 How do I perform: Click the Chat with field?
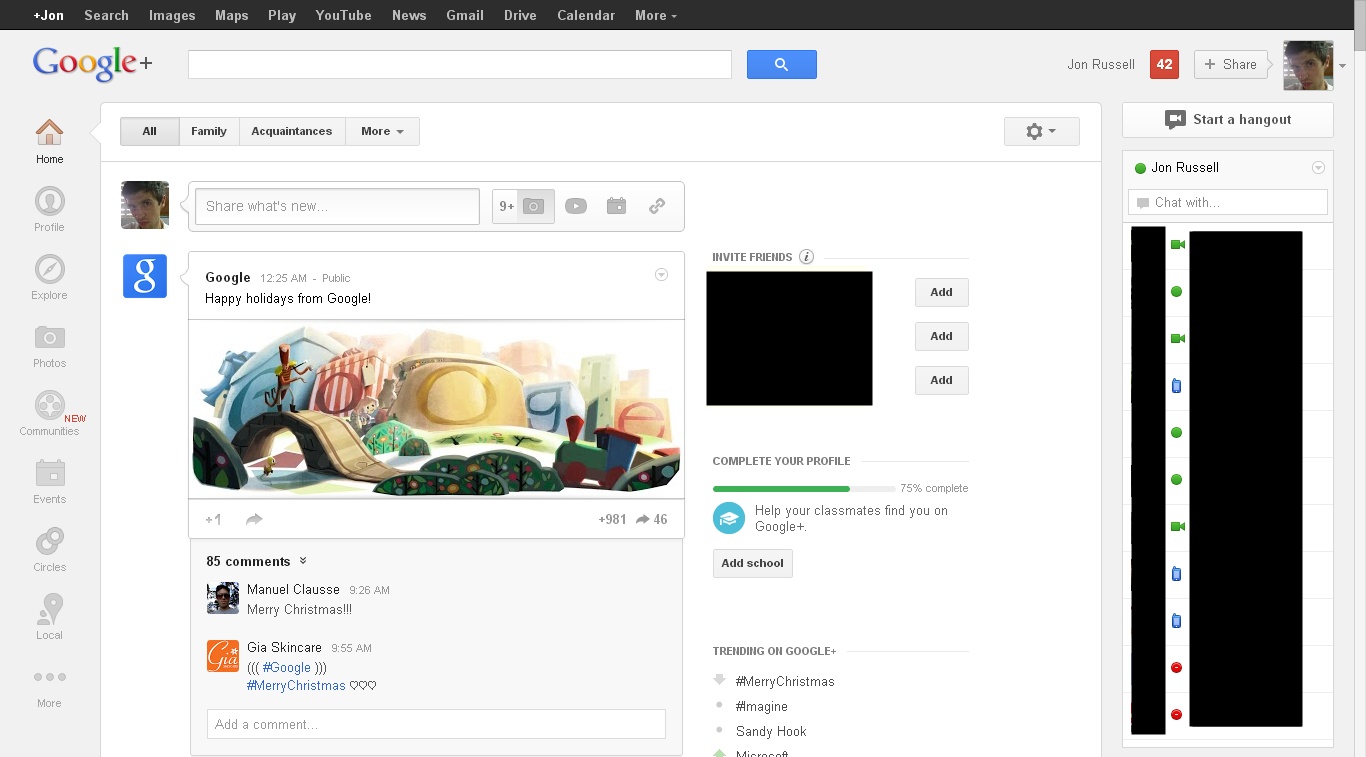point(1228,202)
